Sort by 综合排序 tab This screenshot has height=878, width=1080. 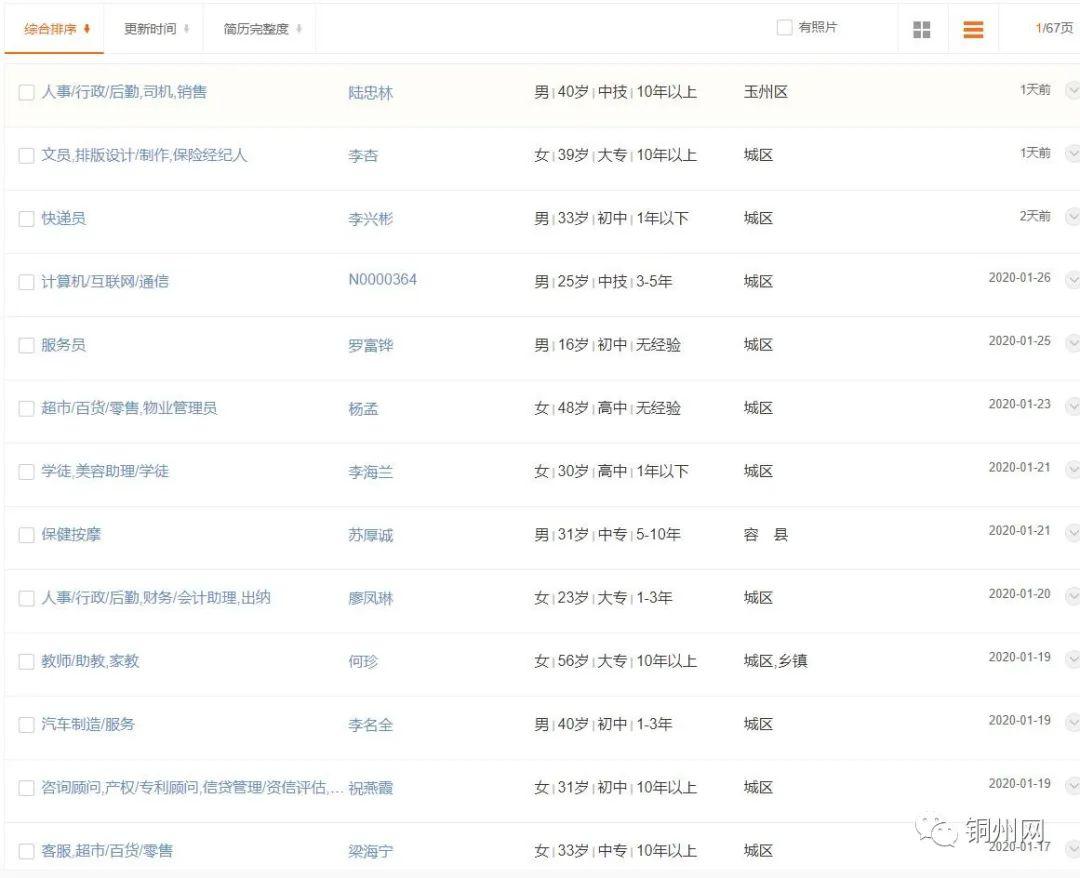(57, 29)
